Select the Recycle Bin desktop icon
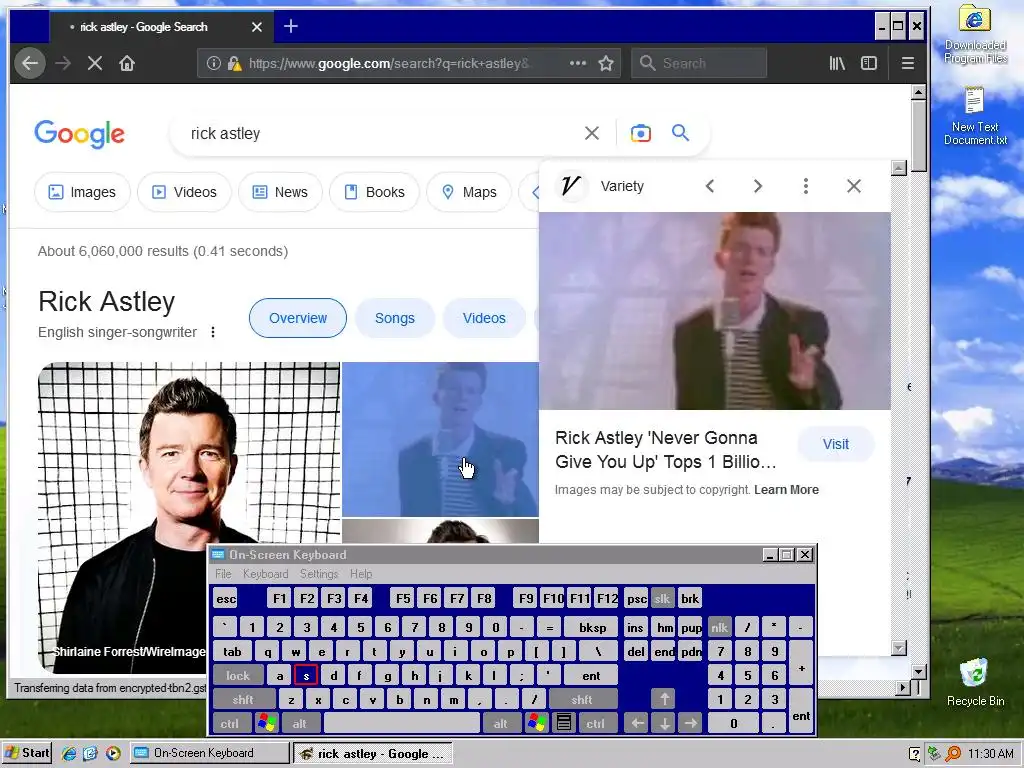 coord(975,682)
